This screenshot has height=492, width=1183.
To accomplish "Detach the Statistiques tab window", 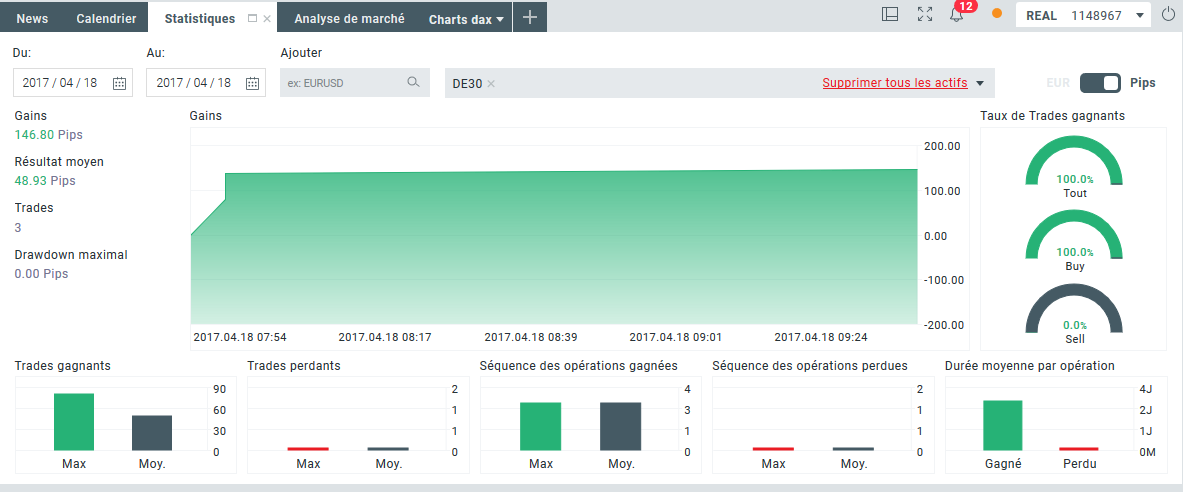I will [x=252, y=18].
